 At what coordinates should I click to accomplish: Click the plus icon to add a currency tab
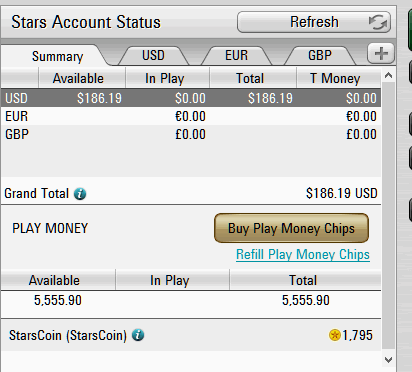point(381,53)
